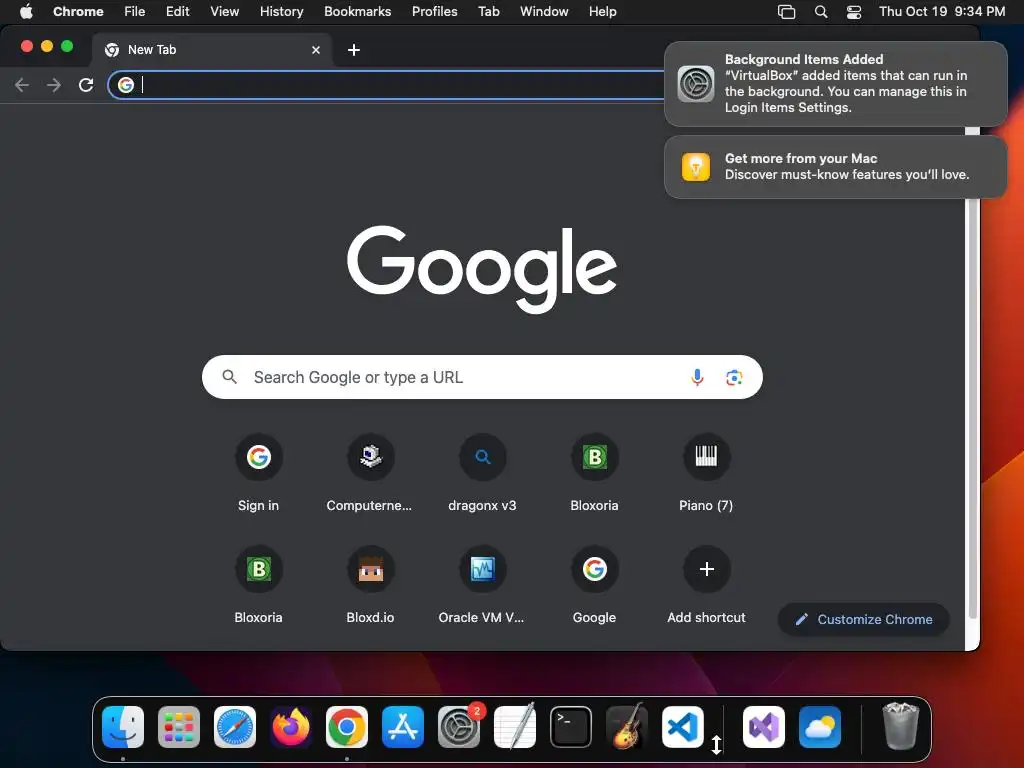Open the Sign in shortcut

pos(259,473)
